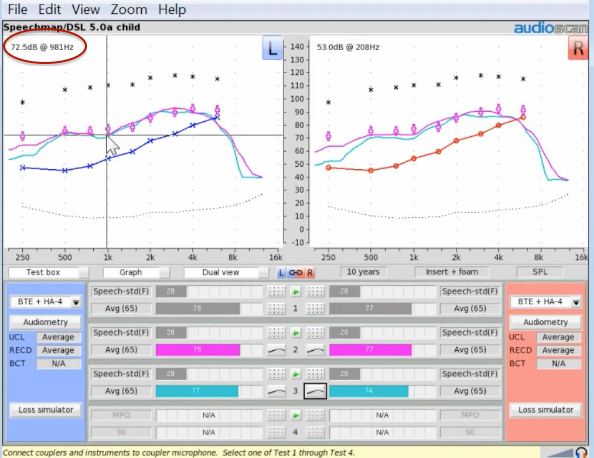Click the left magenta level bar for Test 2

pyautogui.click(x=197, y=350)
